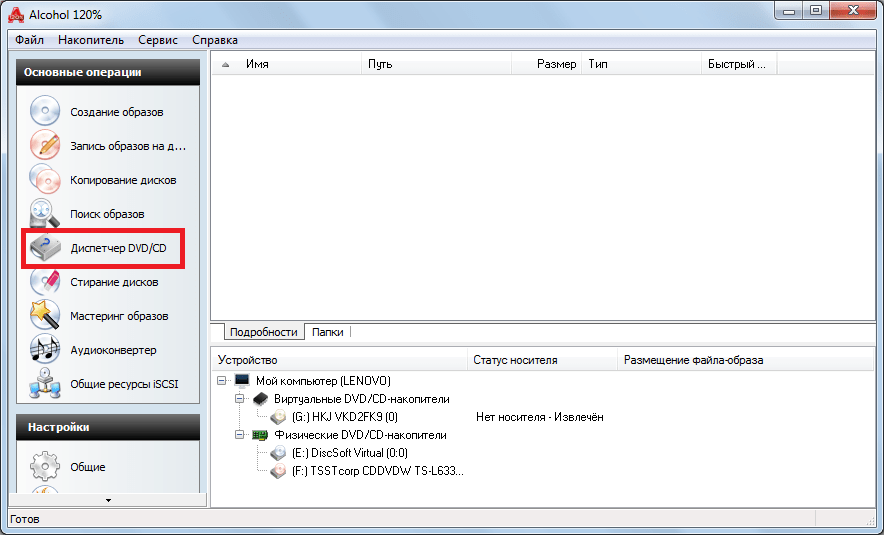Click the Erase Discs eraser icon
Image resolution: width=884 pixels, height=535 pixels.
[x=45, y=281]
